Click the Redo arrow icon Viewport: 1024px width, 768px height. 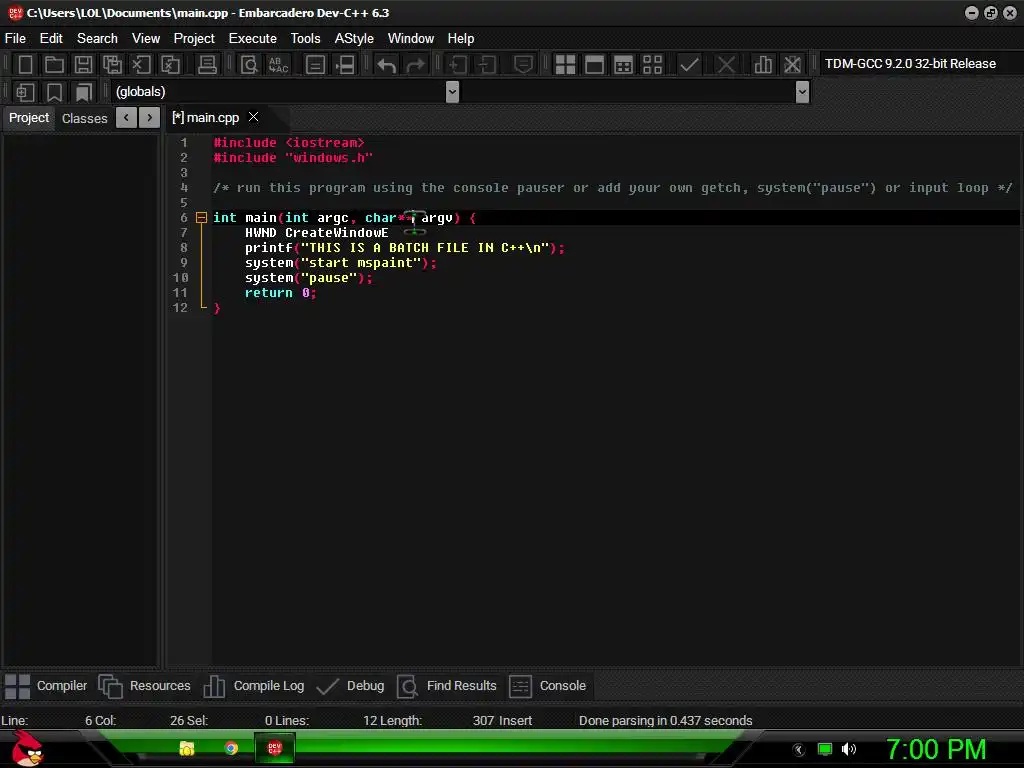pos(415,65)
